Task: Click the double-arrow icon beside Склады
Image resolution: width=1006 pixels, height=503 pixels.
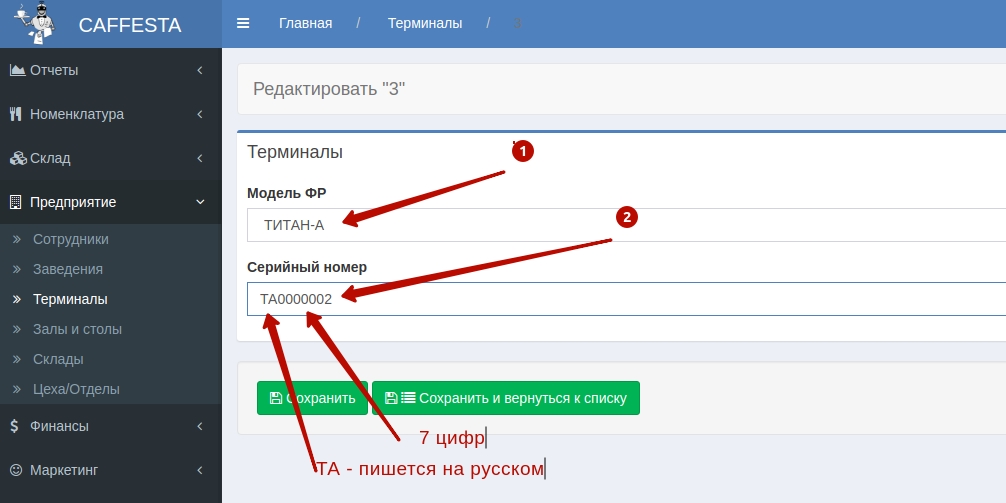Action: point(17,359)
